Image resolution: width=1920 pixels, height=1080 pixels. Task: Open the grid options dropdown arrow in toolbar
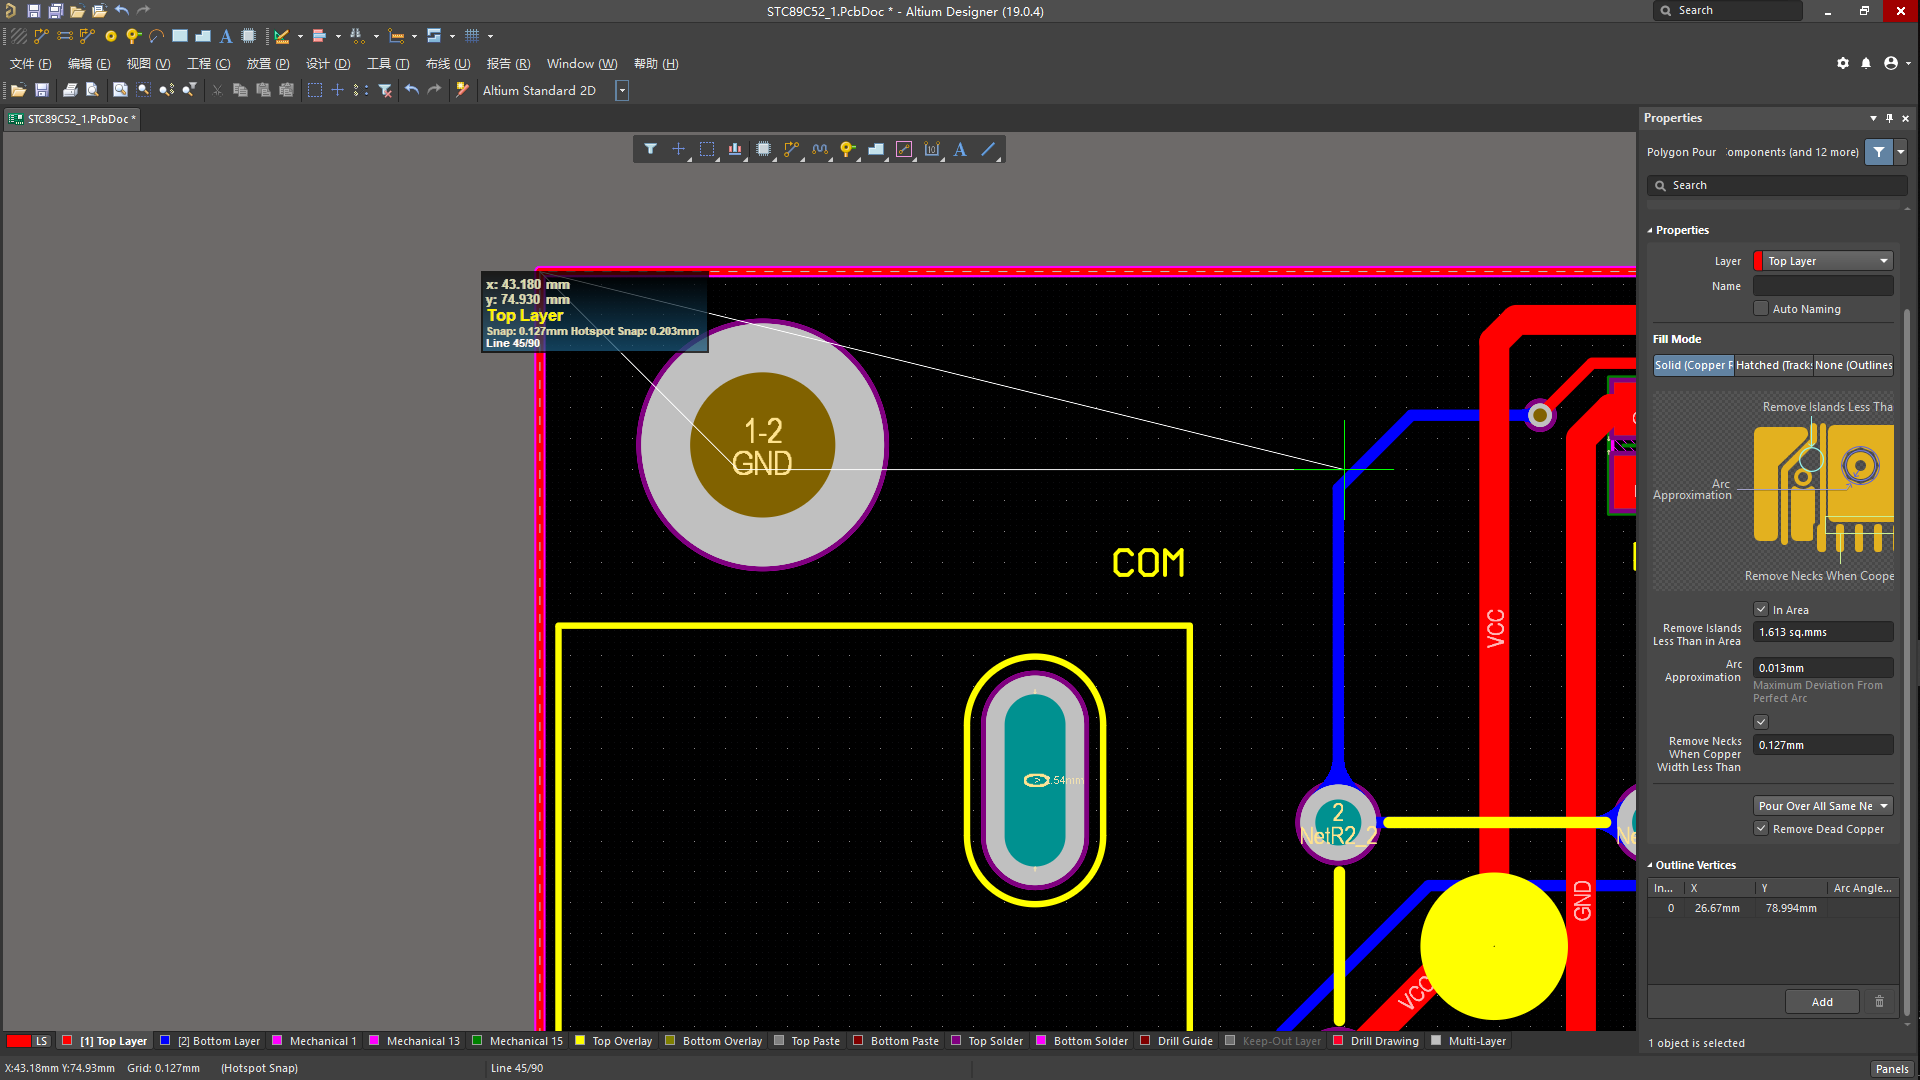(x=490, y=36)
